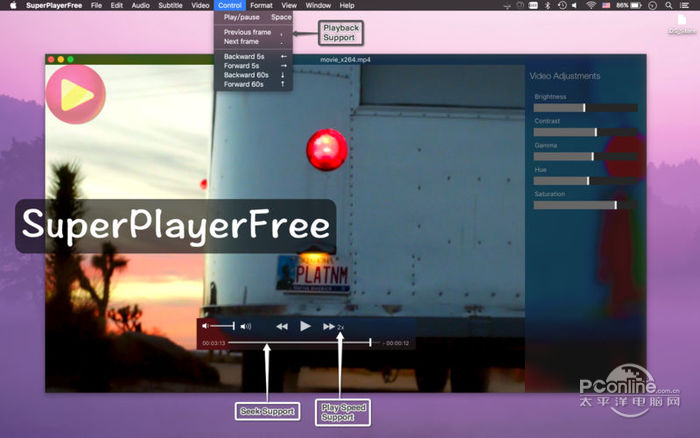Image resolution: width=700 pixels, height=438 pixels.
Task: Open the View menu
Action: [x=289, y=5]
